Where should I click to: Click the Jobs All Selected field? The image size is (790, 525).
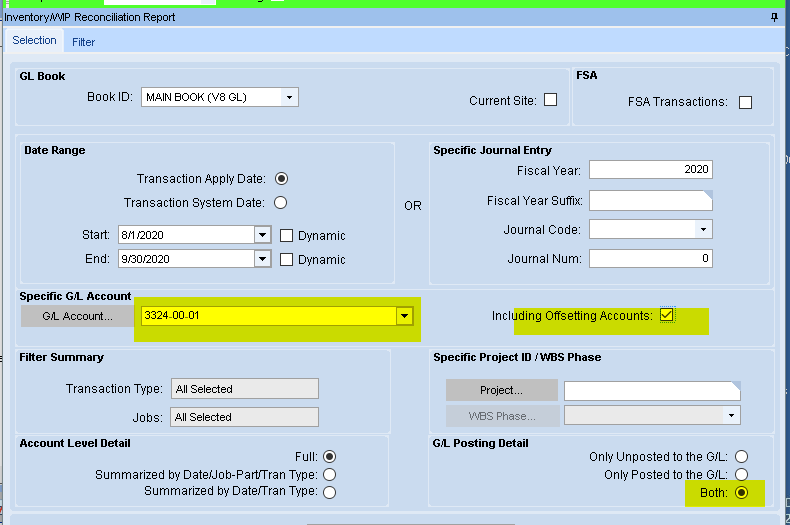244,417
